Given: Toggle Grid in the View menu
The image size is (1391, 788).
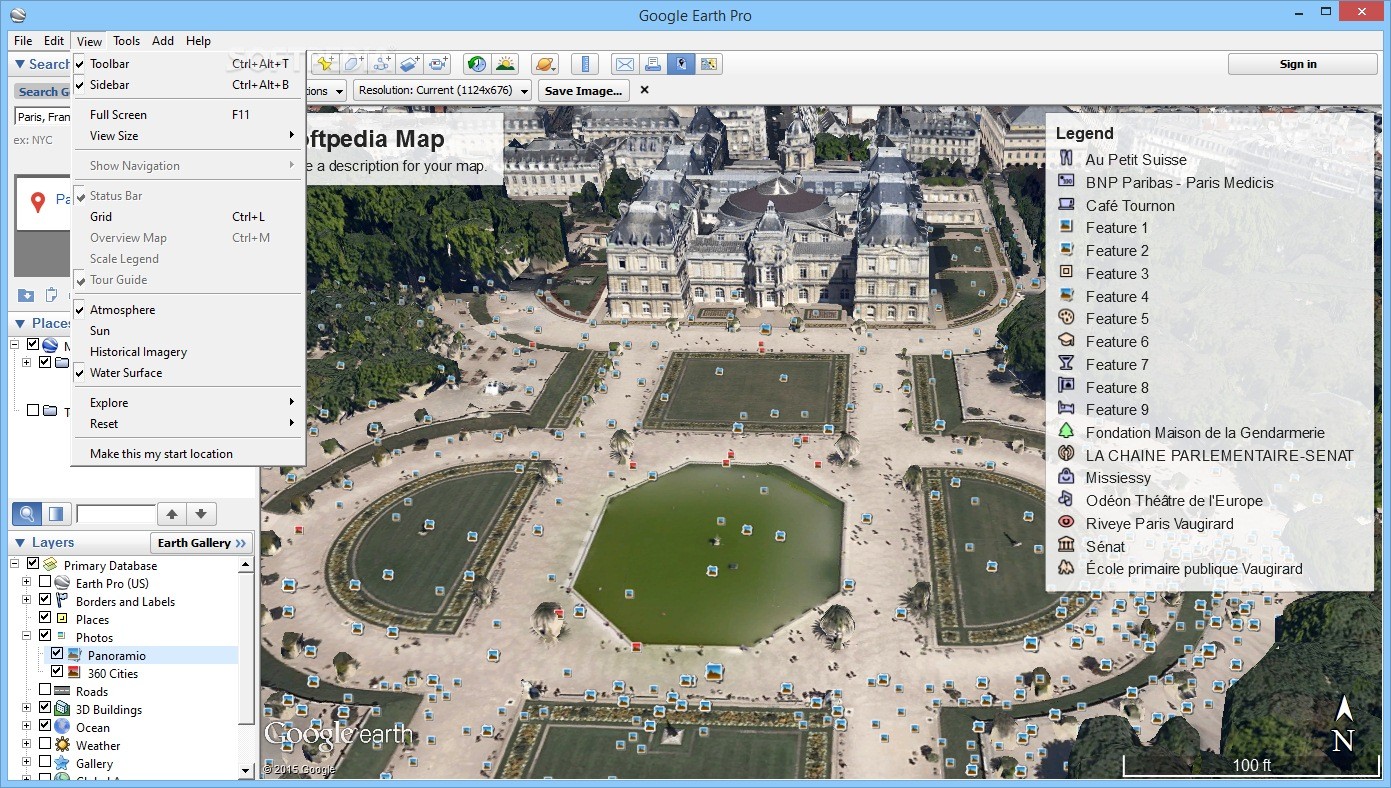Looking at the screenshot, I should pos(189,217).
